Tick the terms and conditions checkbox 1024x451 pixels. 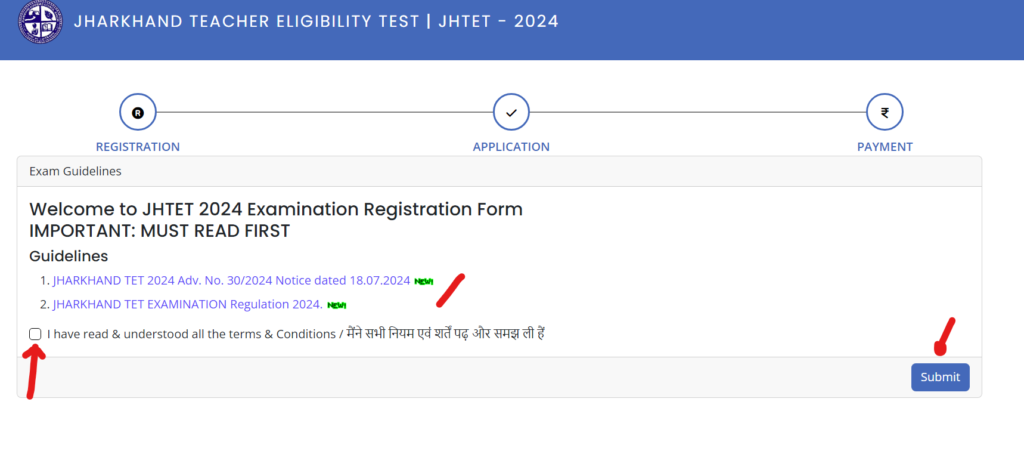pos(35,334)
